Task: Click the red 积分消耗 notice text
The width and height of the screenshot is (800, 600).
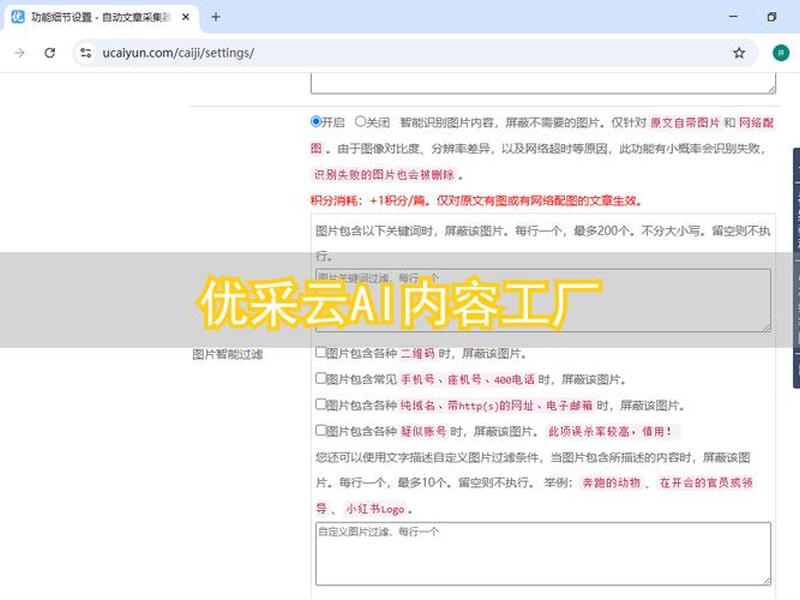Action: coord(476,201)
